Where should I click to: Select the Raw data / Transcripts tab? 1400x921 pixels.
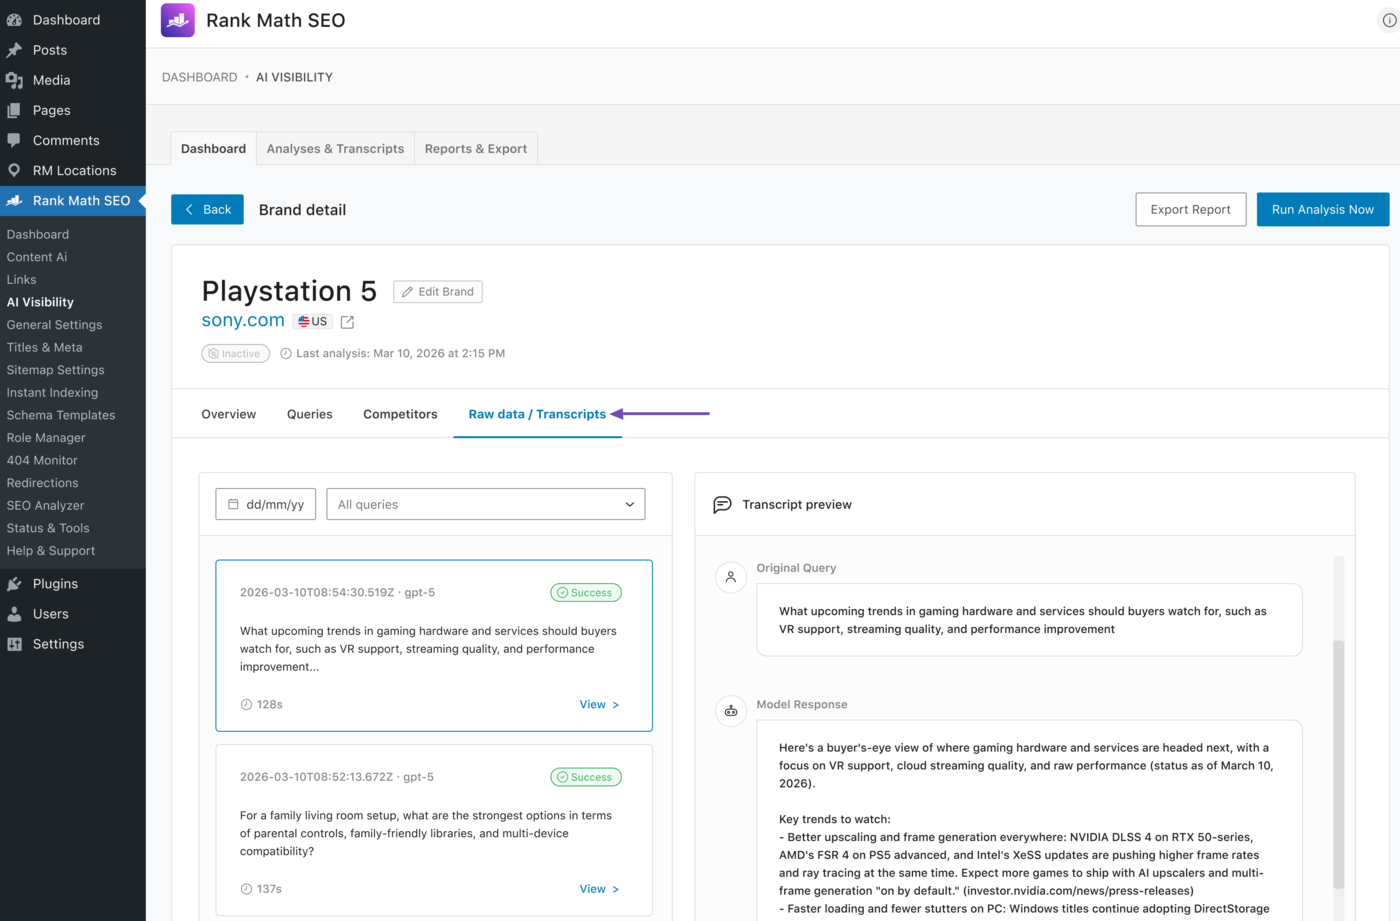[537, 414]
